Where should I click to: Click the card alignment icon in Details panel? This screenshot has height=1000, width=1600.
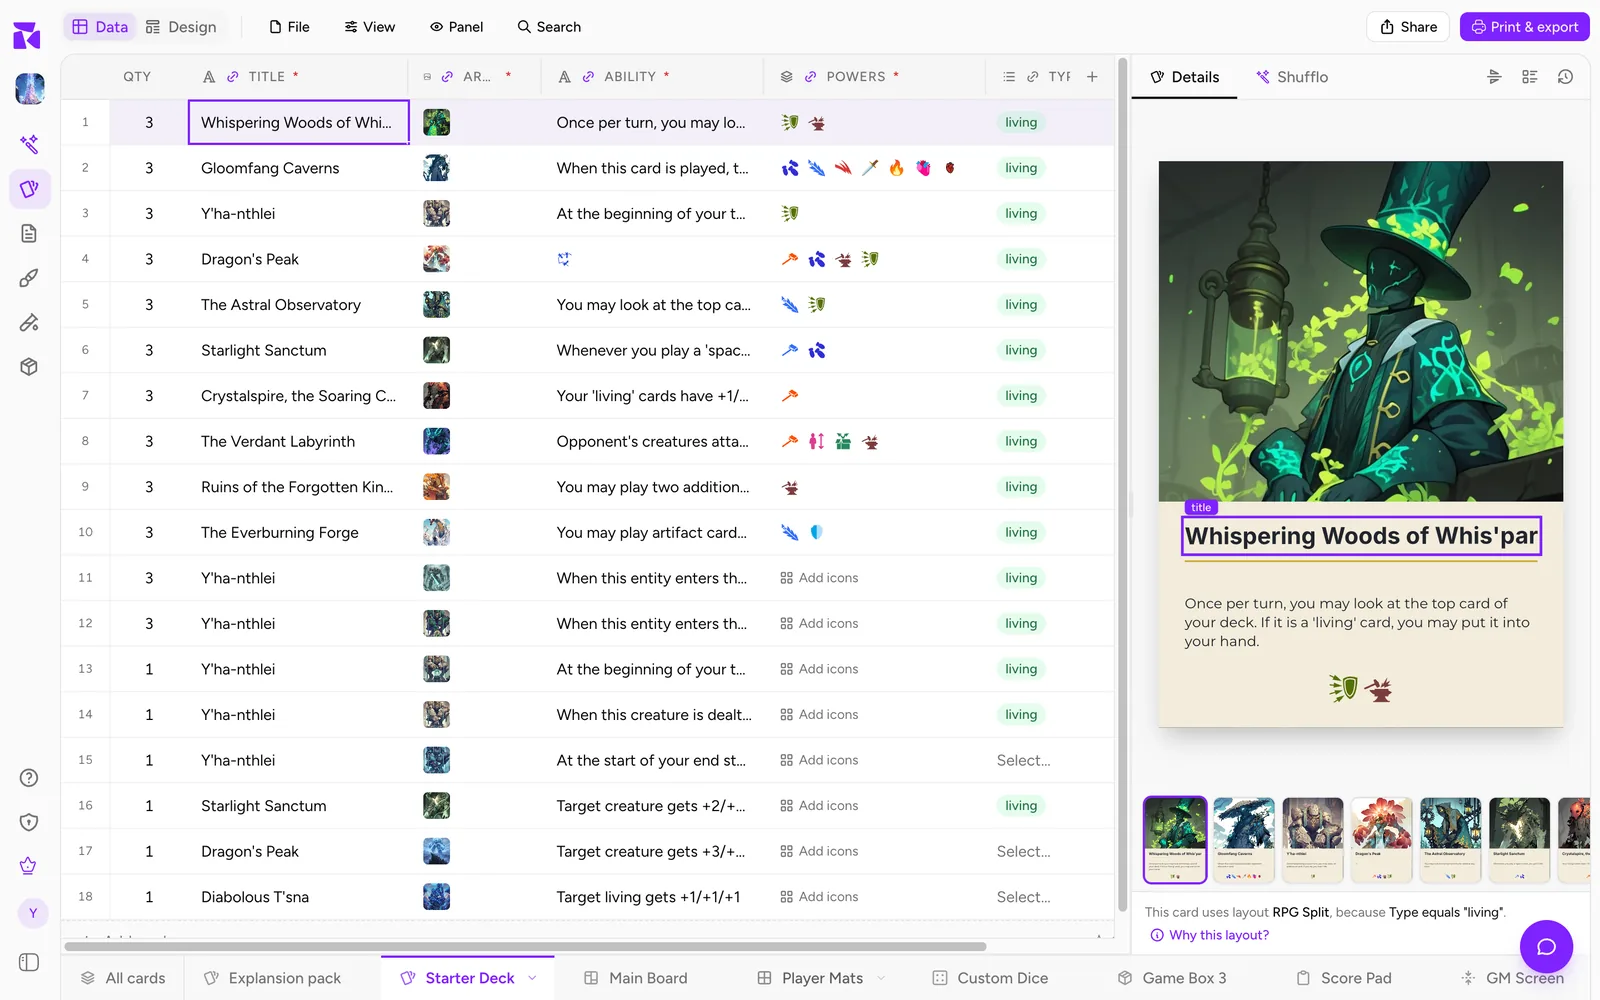[1494, 77]
